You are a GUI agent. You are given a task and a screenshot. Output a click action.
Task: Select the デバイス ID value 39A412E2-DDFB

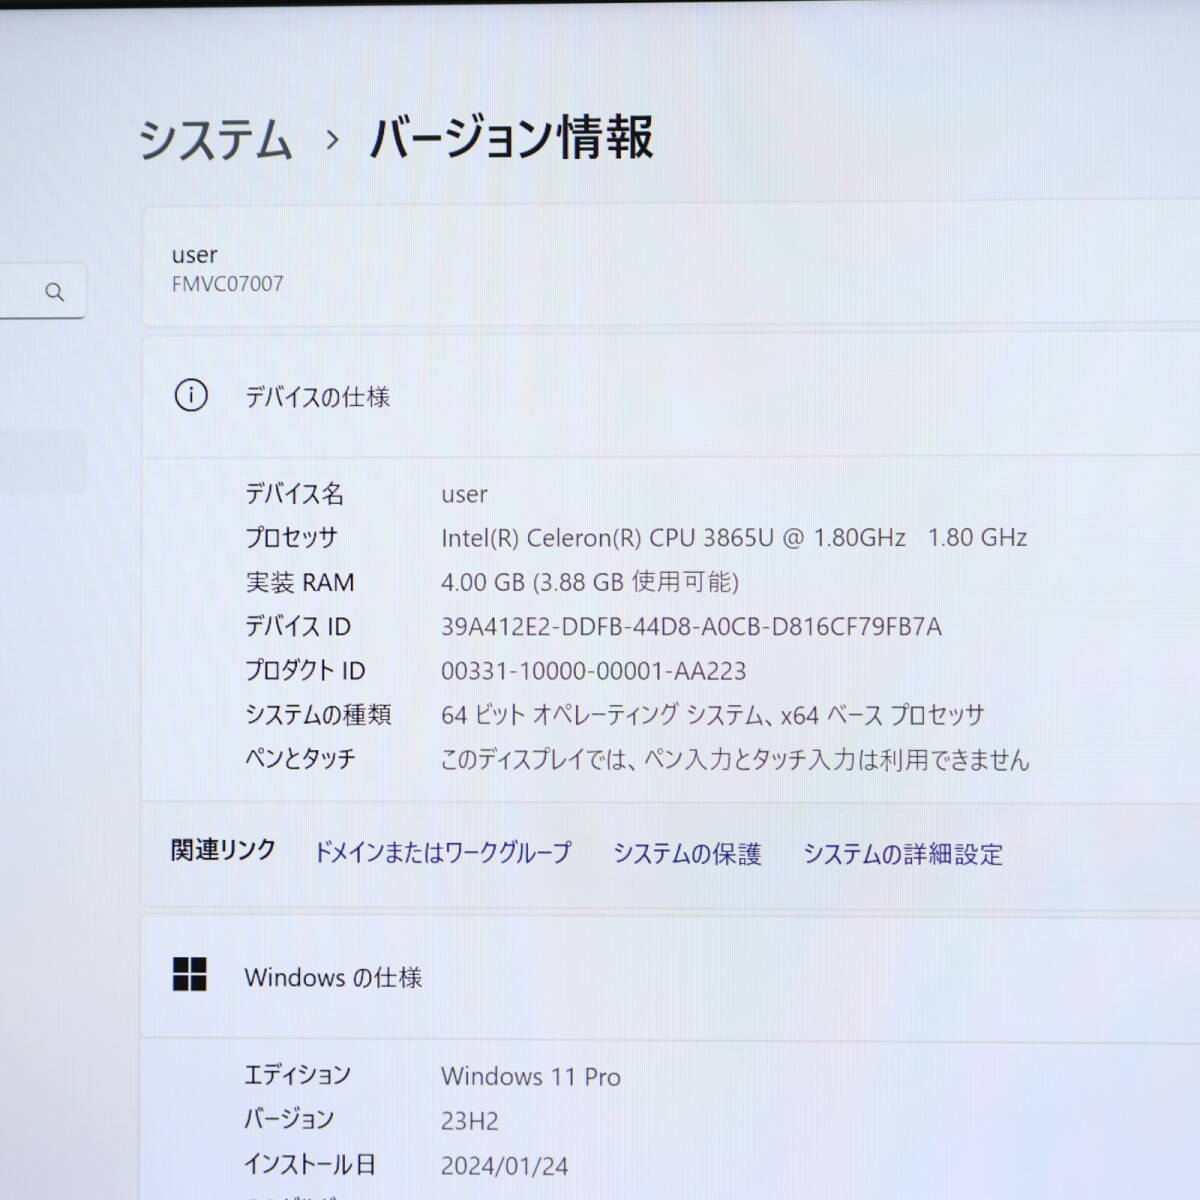click(x=691, y=627)
